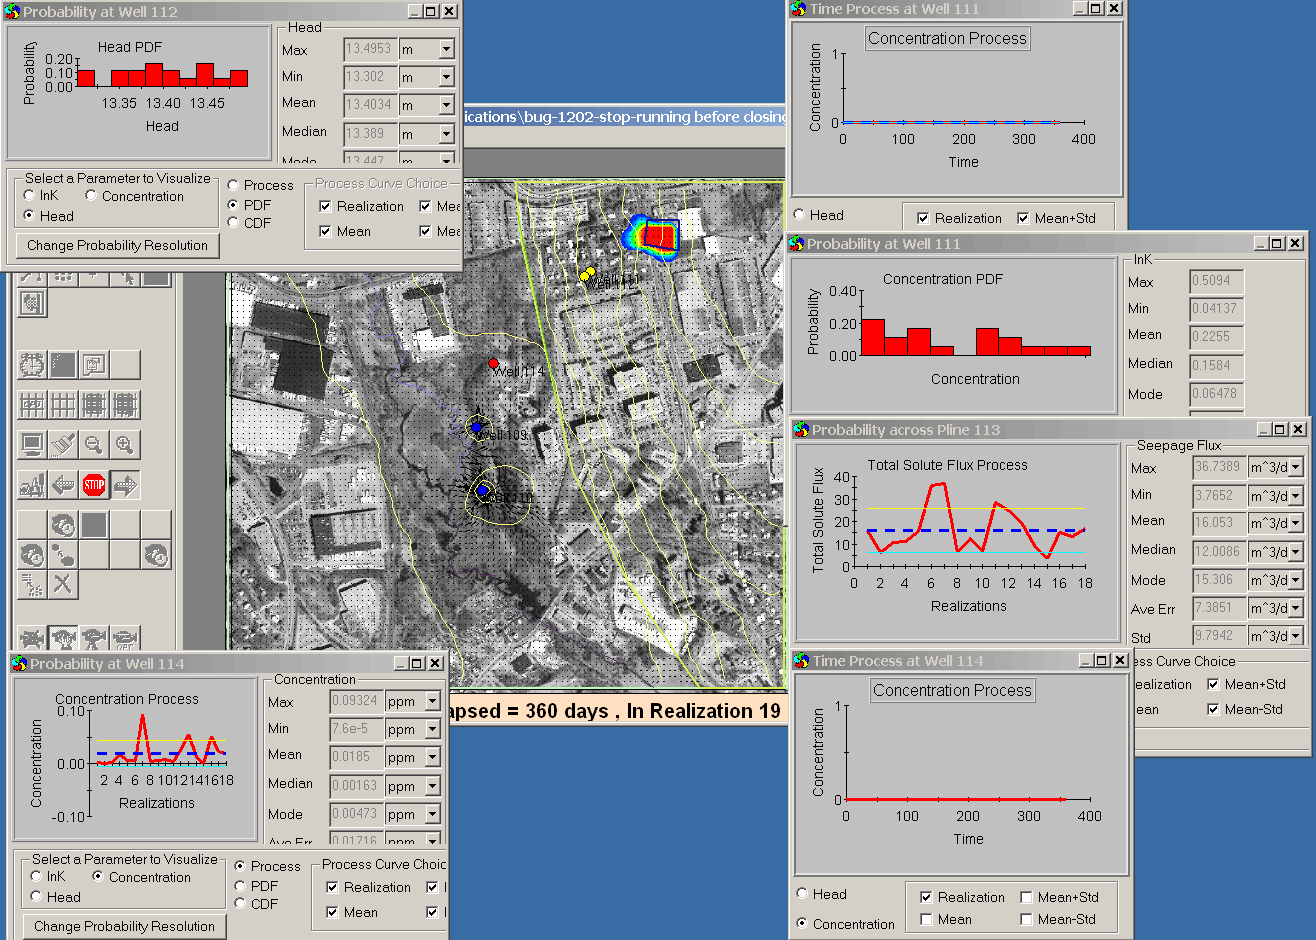1316x940 pixels.
Task: Click the forward arrow run icon
Action: (x=125, y=486)
